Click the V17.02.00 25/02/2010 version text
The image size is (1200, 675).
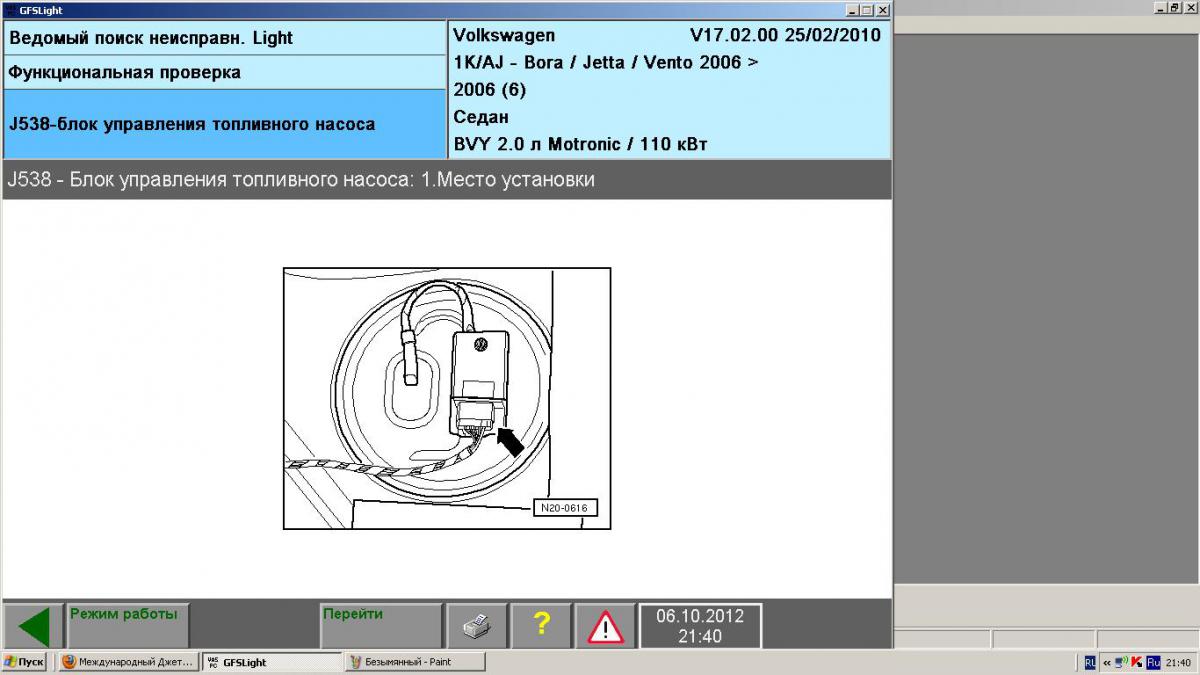(785, 35)
